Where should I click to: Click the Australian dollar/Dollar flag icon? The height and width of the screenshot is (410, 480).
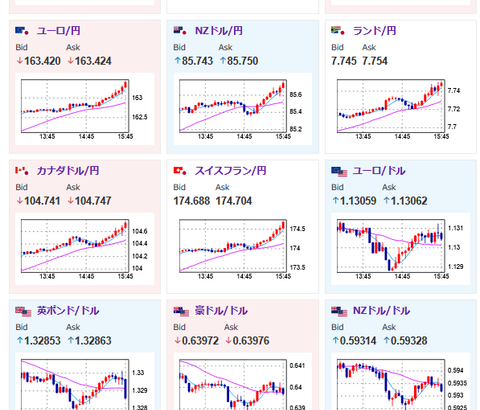[x=181, y=312]
